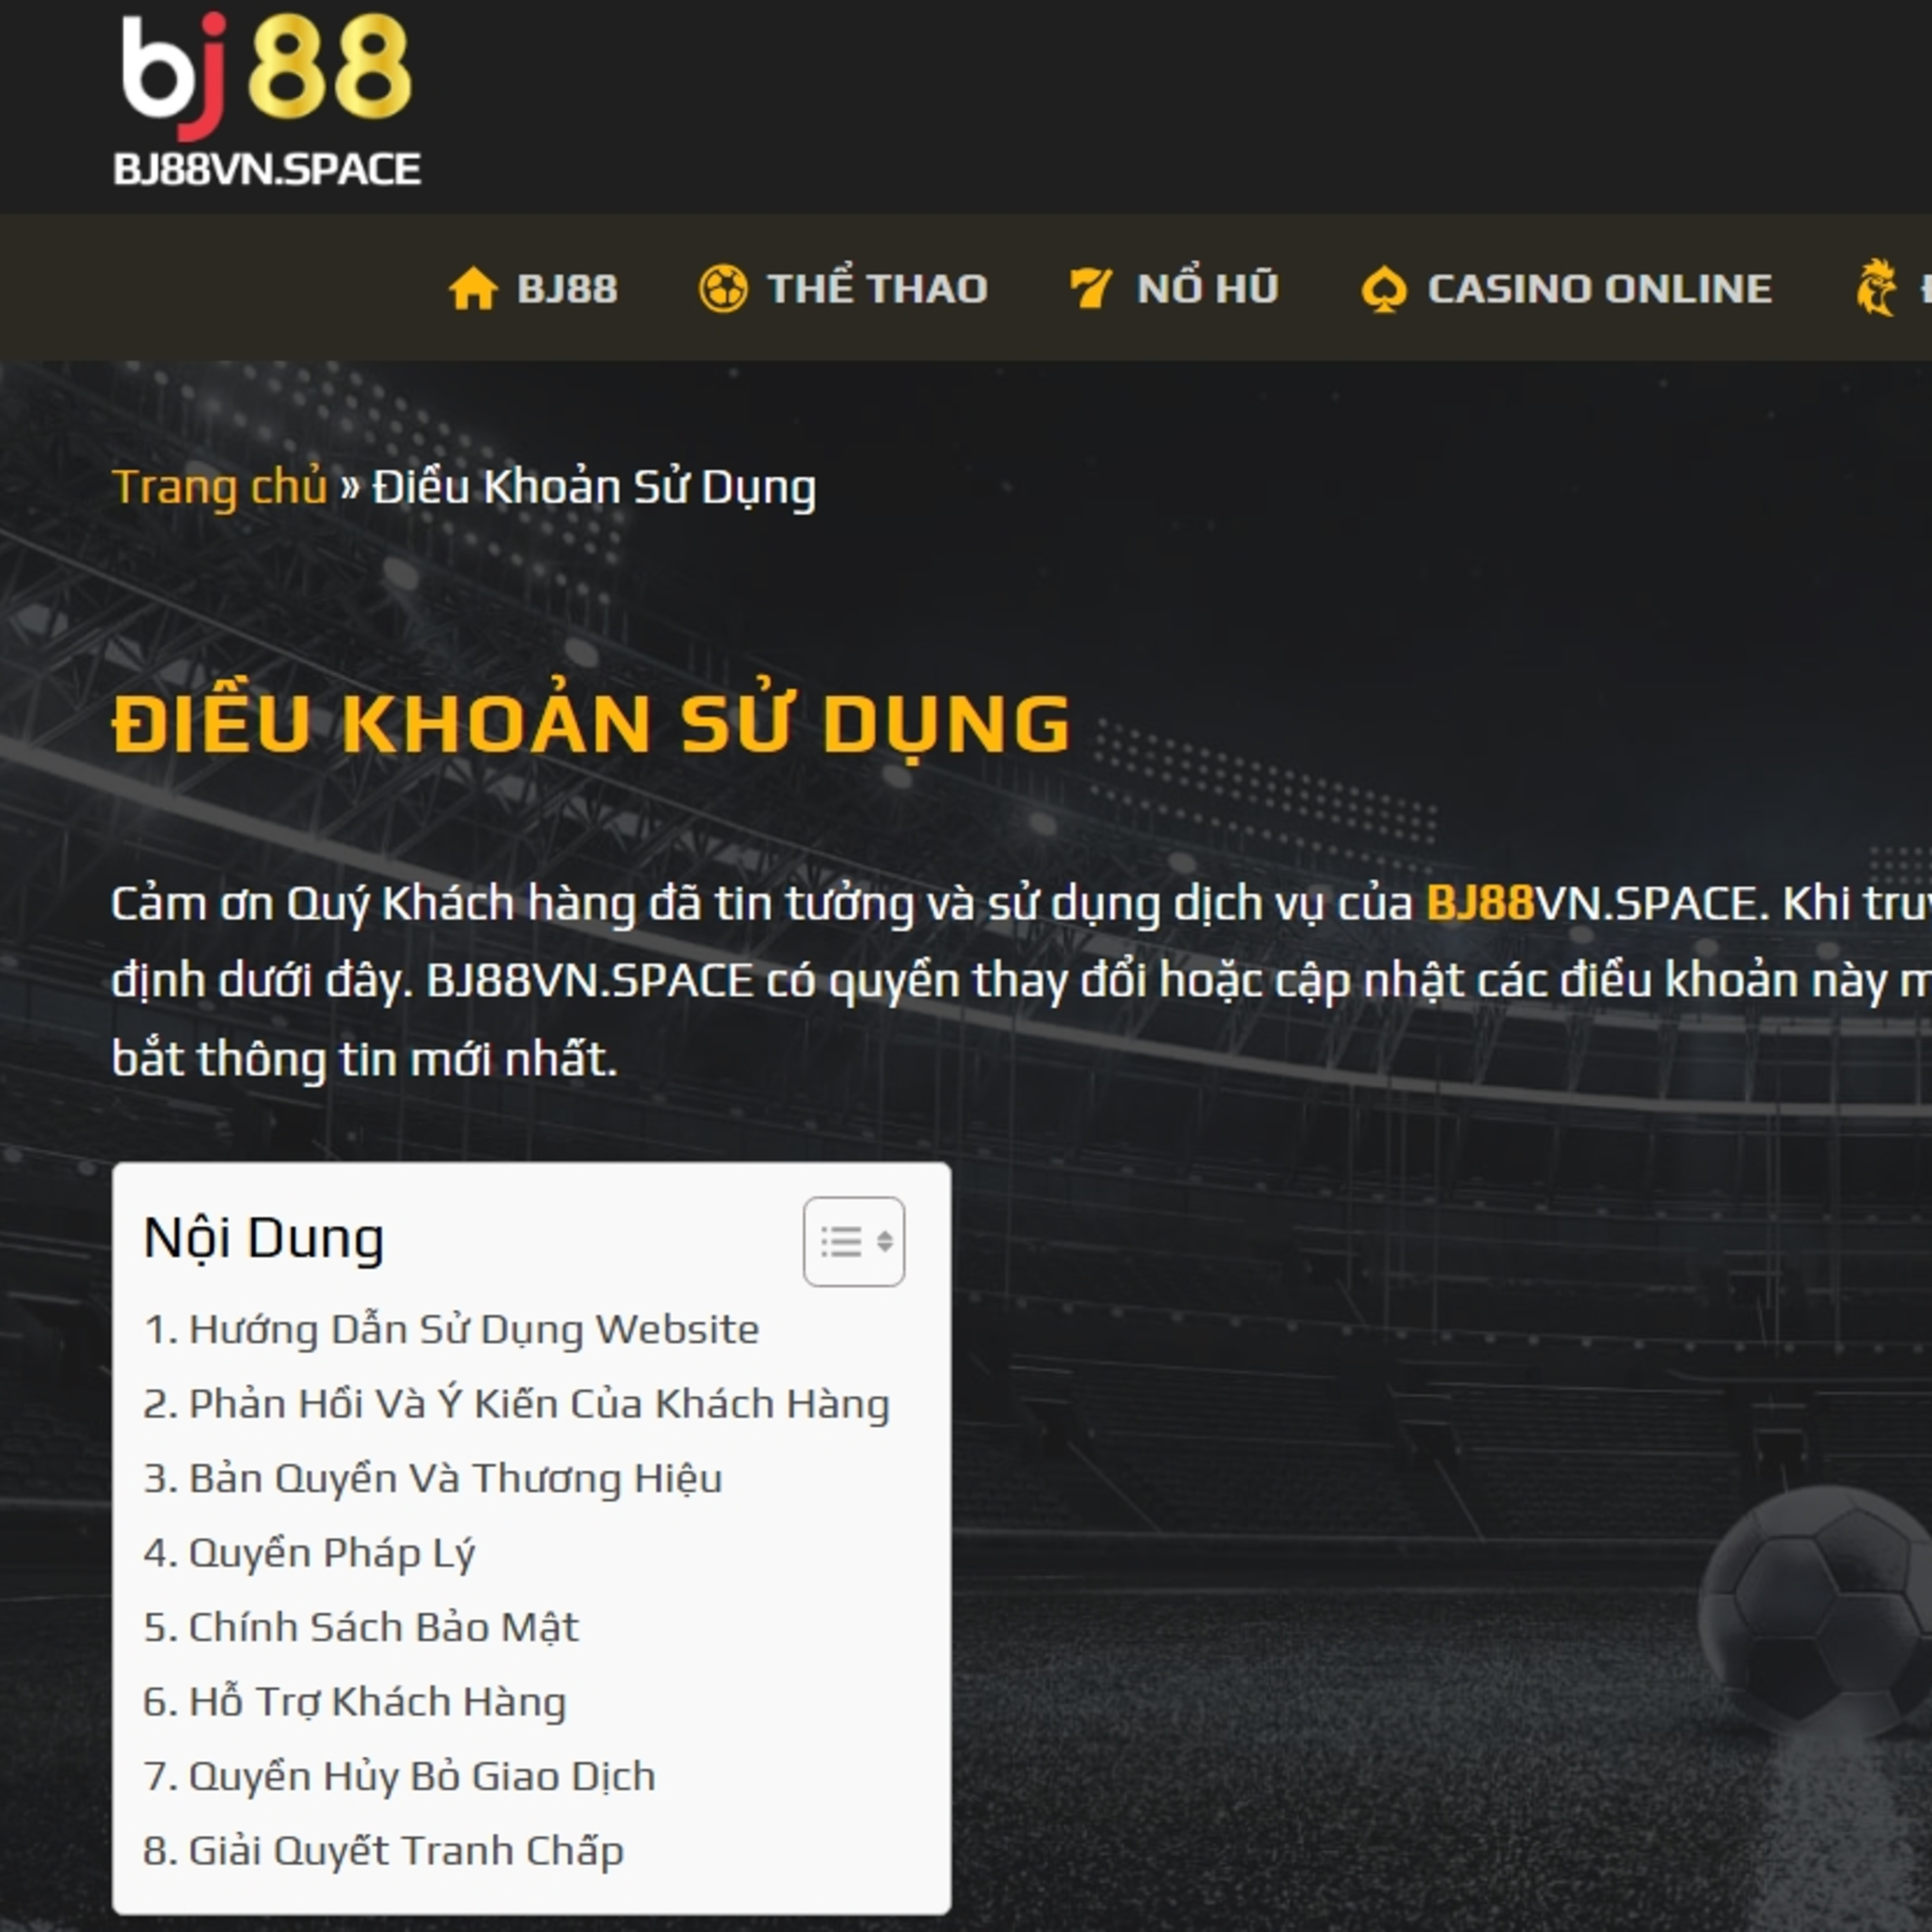The image size is (1932, 1932).
Task: Open Phản Hồi Và Ý Kiến Của Khách Hàng
Action: (x=516, y=1404)
